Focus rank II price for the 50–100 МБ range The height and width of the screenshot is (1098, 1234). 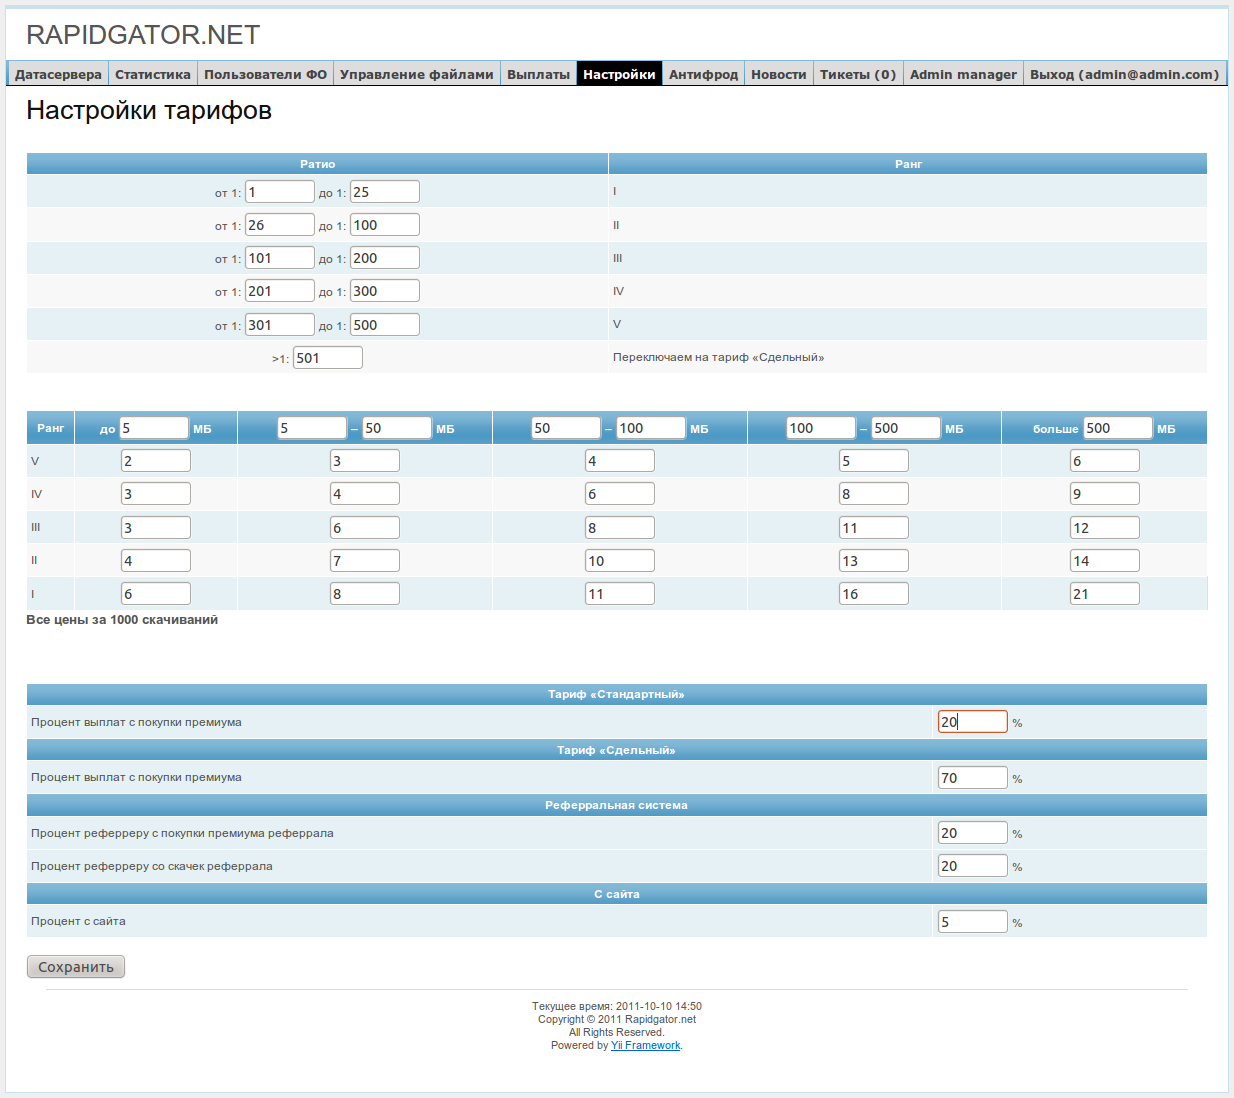pyautogui.click(x=620, y=561)
